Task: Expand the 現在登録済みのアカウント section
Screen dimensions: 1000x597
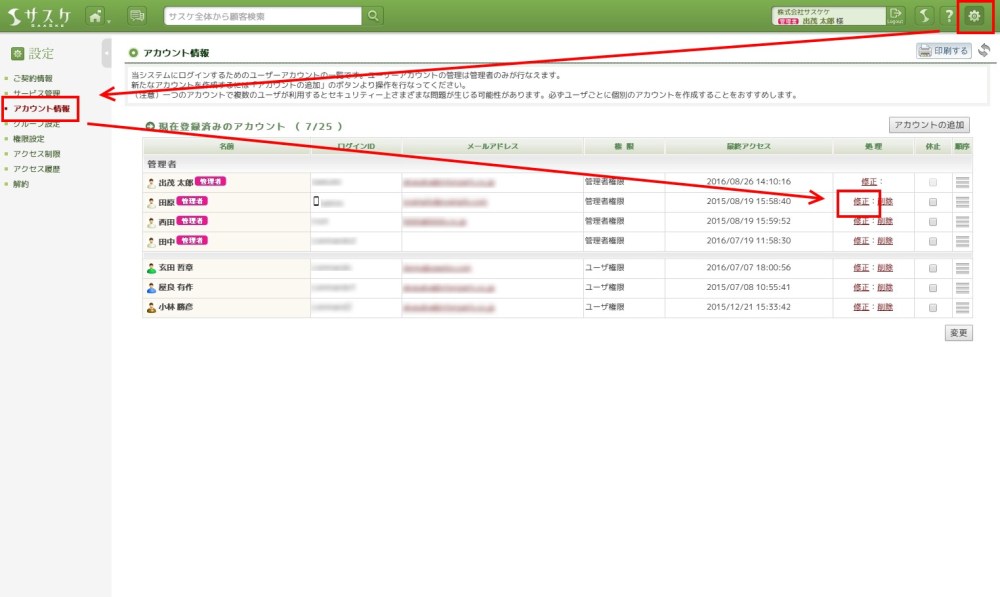Action: (150, 127)
